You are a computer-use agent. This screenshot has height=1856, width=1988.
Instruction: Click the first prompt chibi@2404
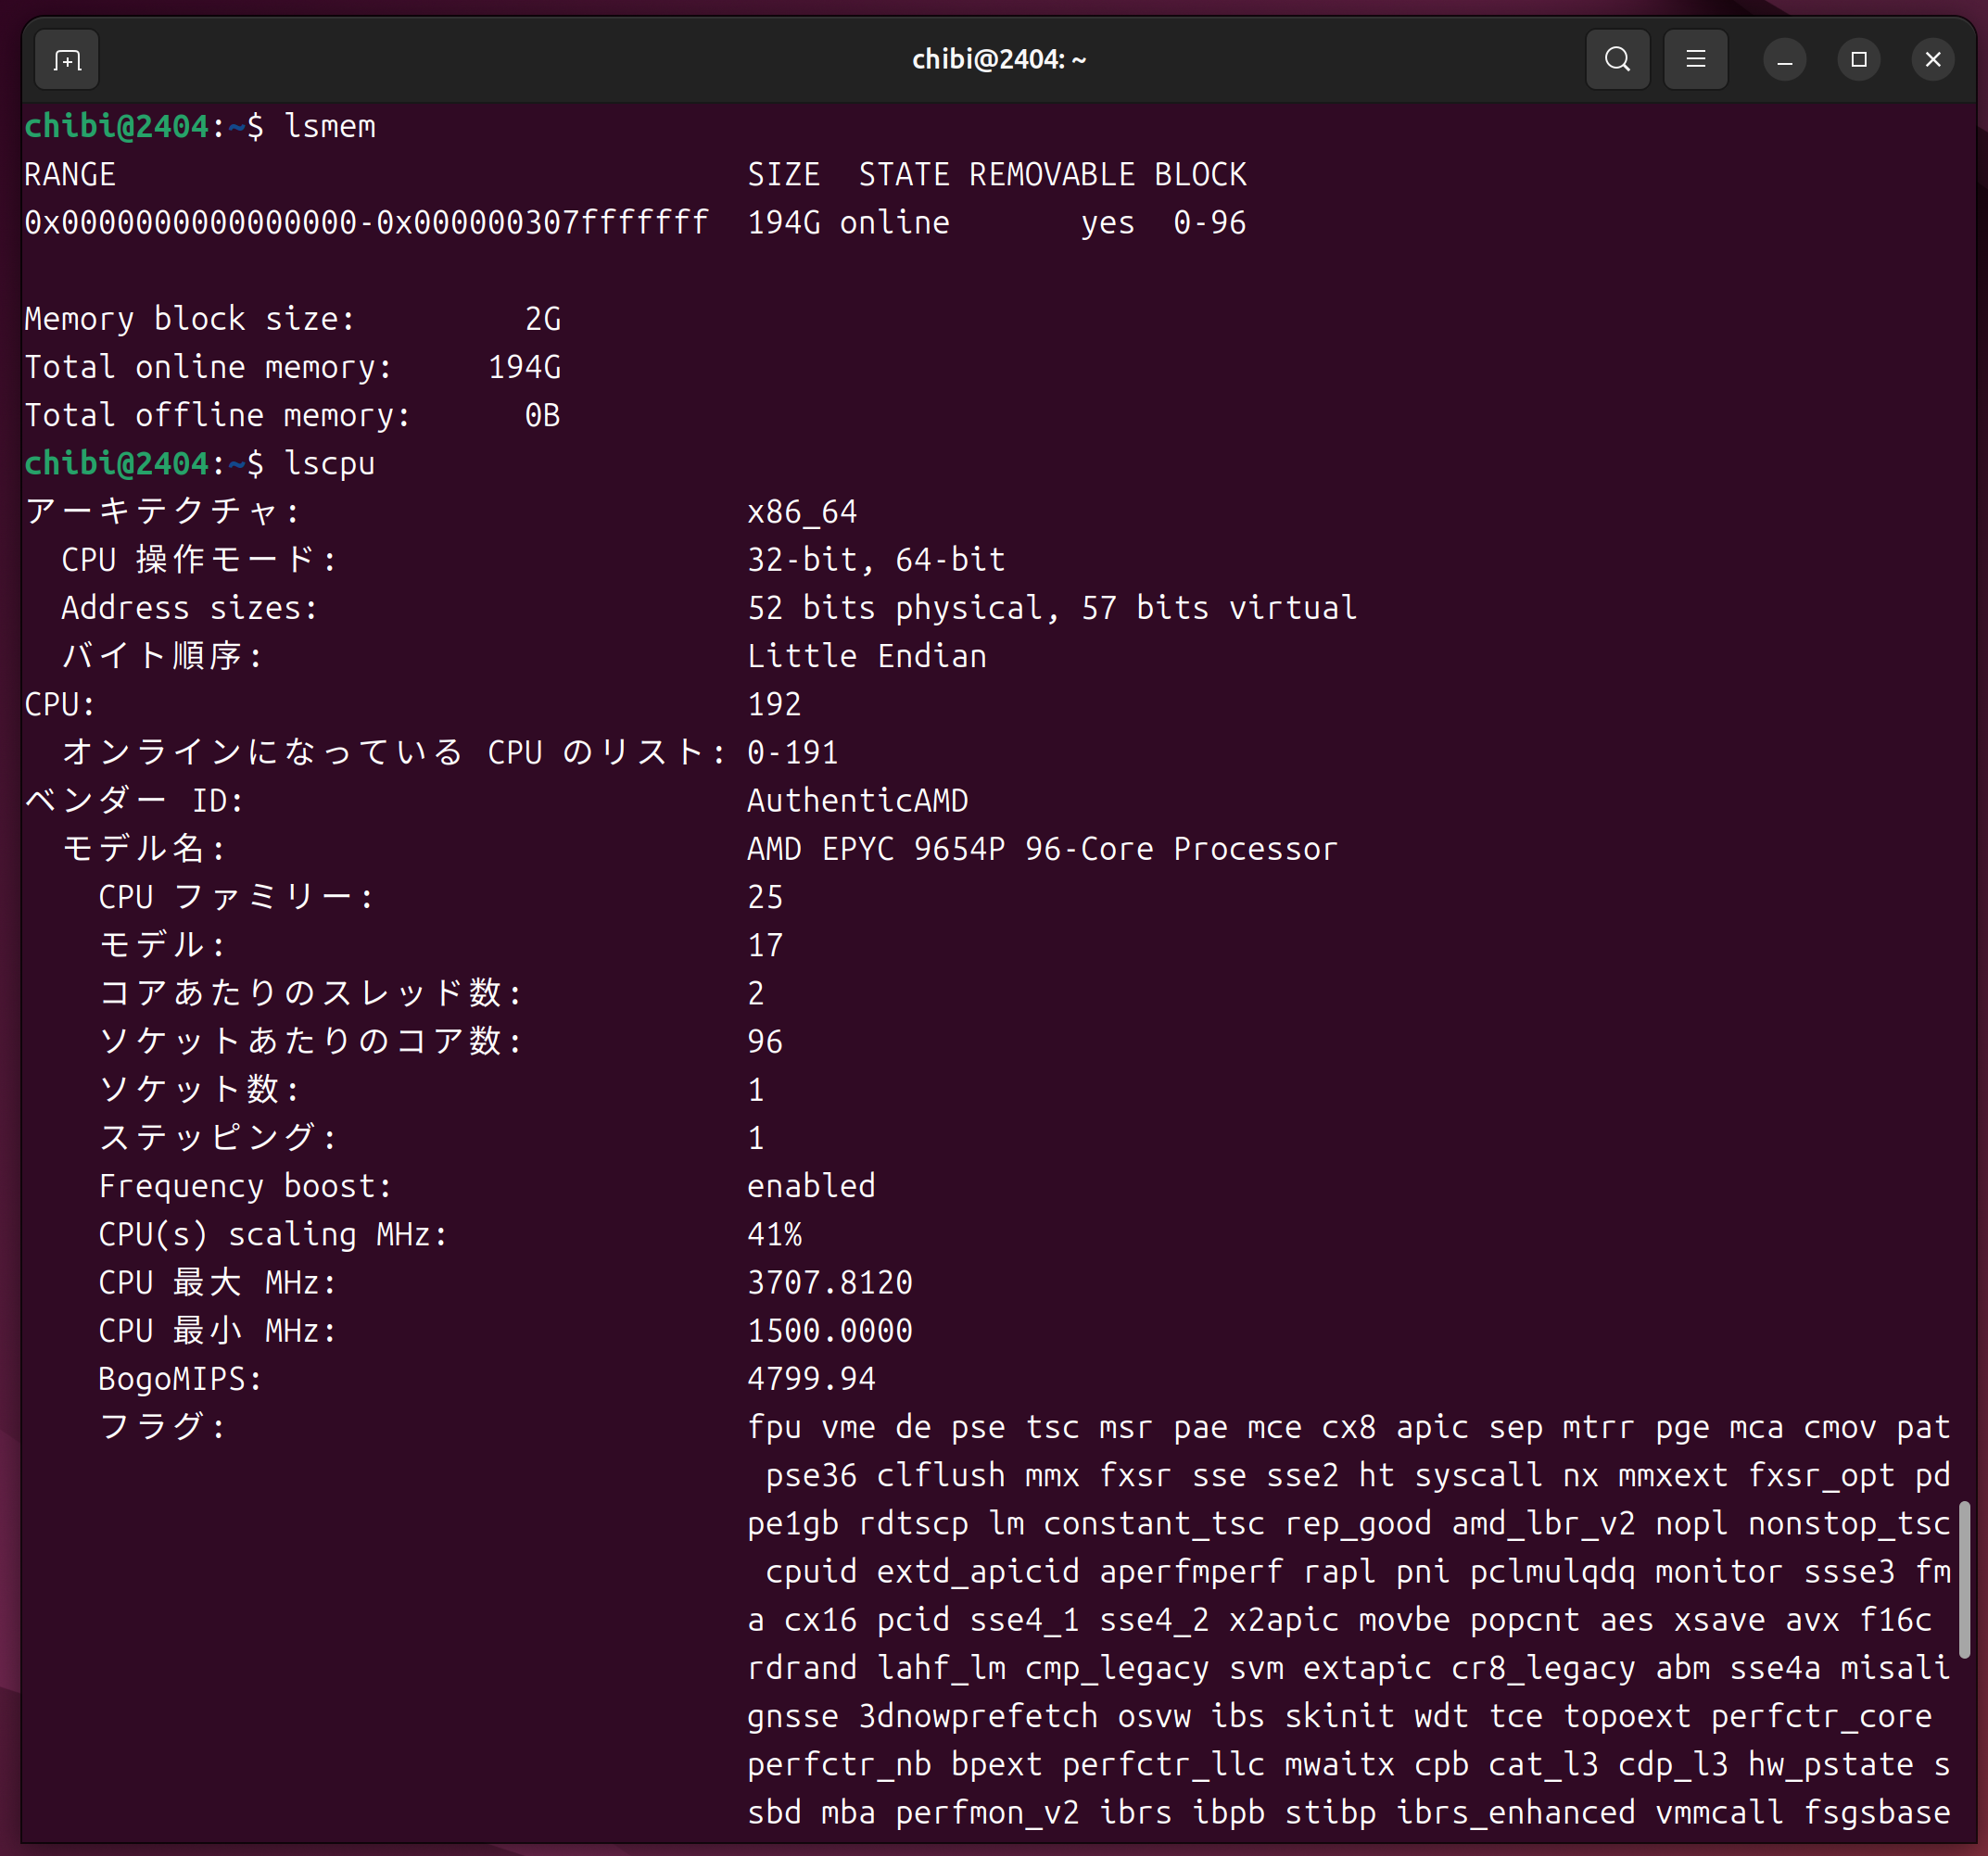tap(116, 127)
